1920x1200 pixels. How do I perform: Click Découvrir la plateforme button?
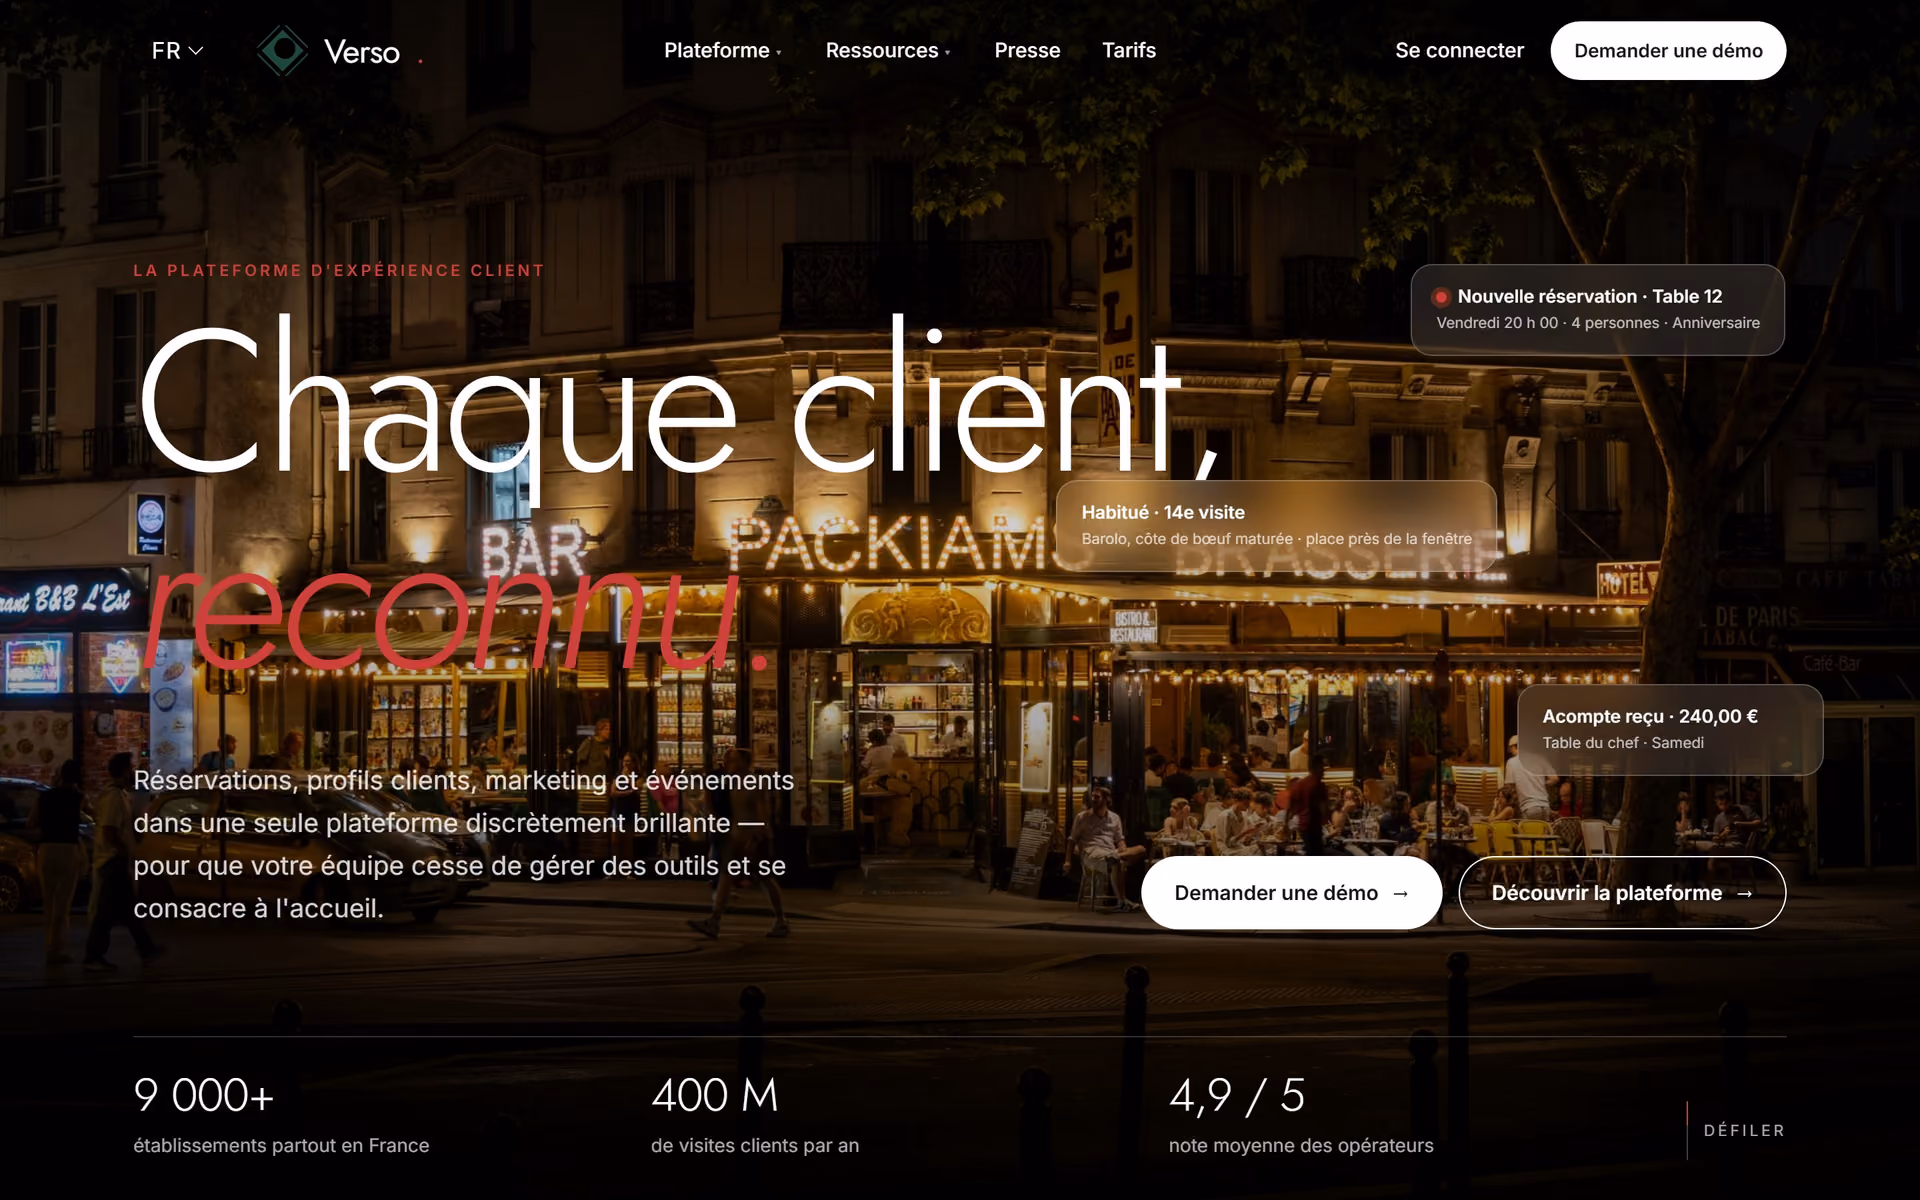pyautogui.click(x=1622, y=892)
